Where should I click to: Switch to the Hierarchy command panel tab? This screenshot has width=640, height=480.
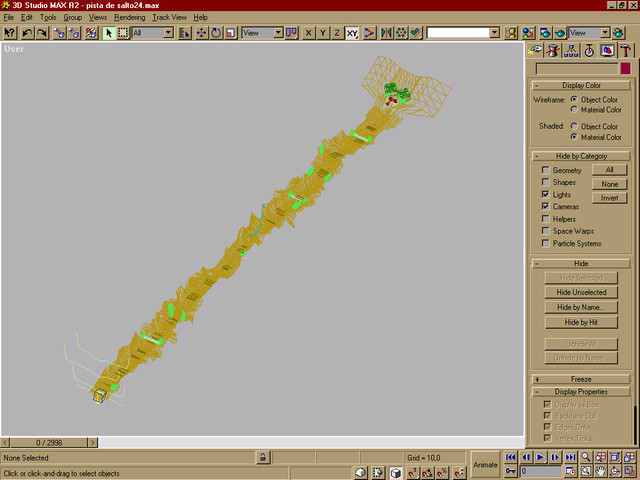[571, 51]
